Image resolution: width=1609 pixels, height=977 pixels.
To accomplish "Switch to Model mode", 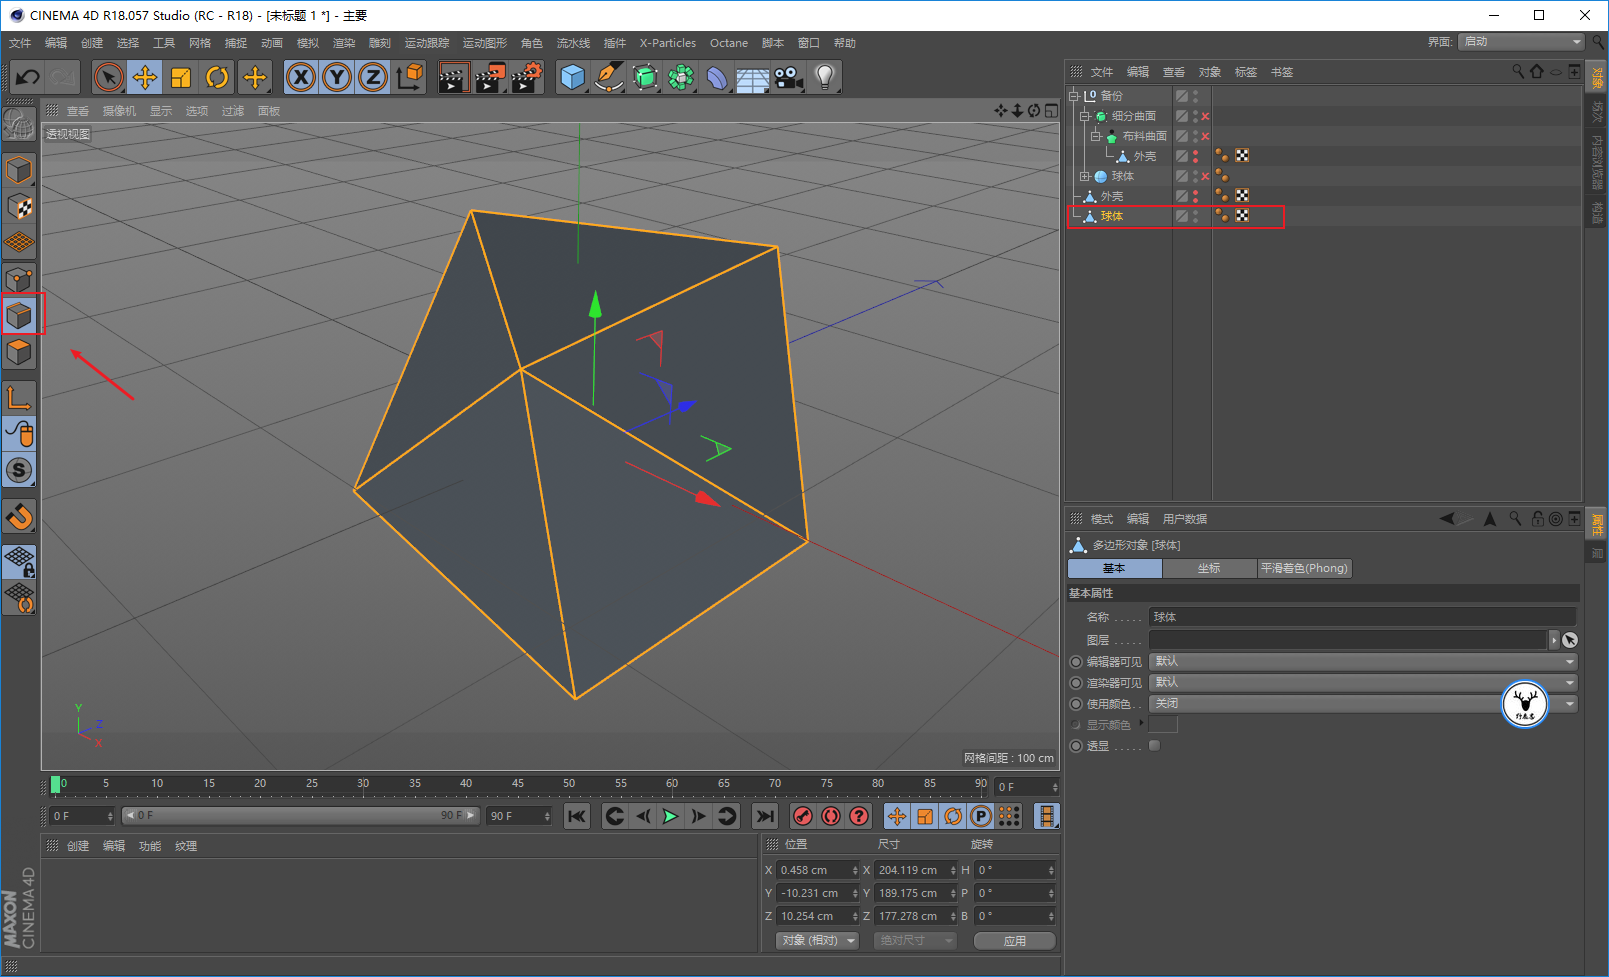I will (x=19, y=171).
